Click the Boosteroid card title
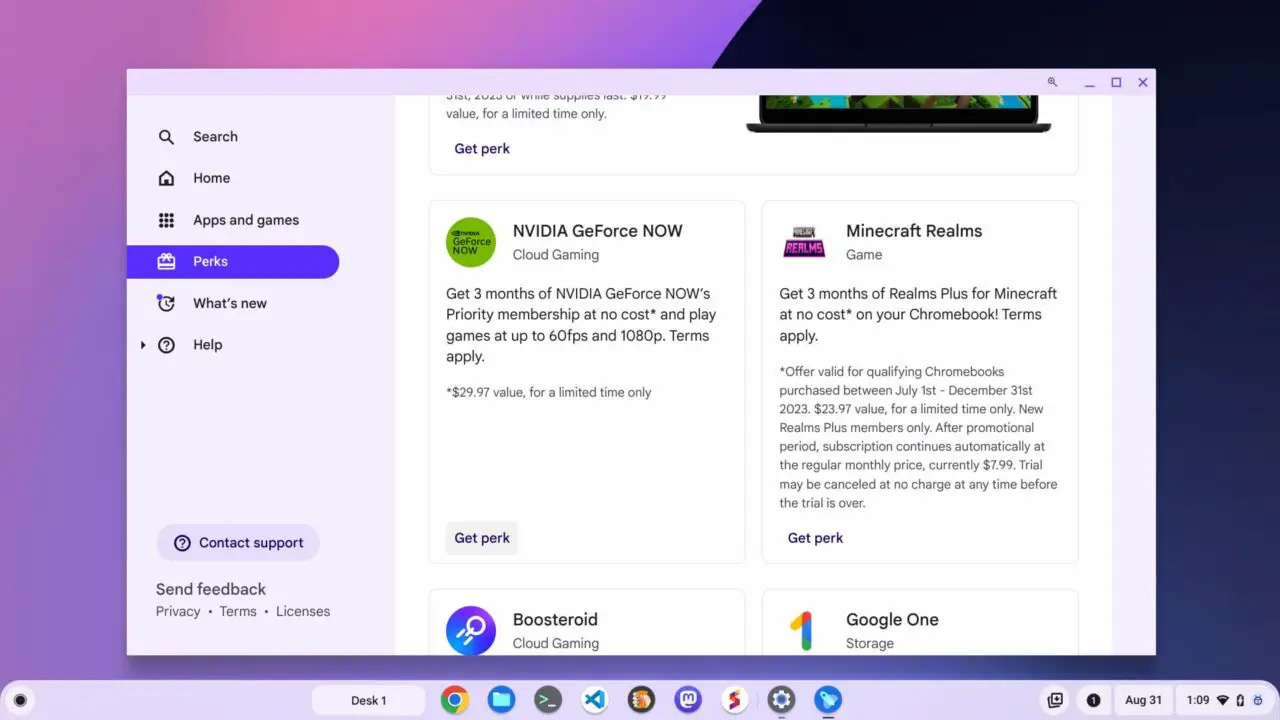The width and height of the screenshot is (1280, 720). tap(555, 620)
